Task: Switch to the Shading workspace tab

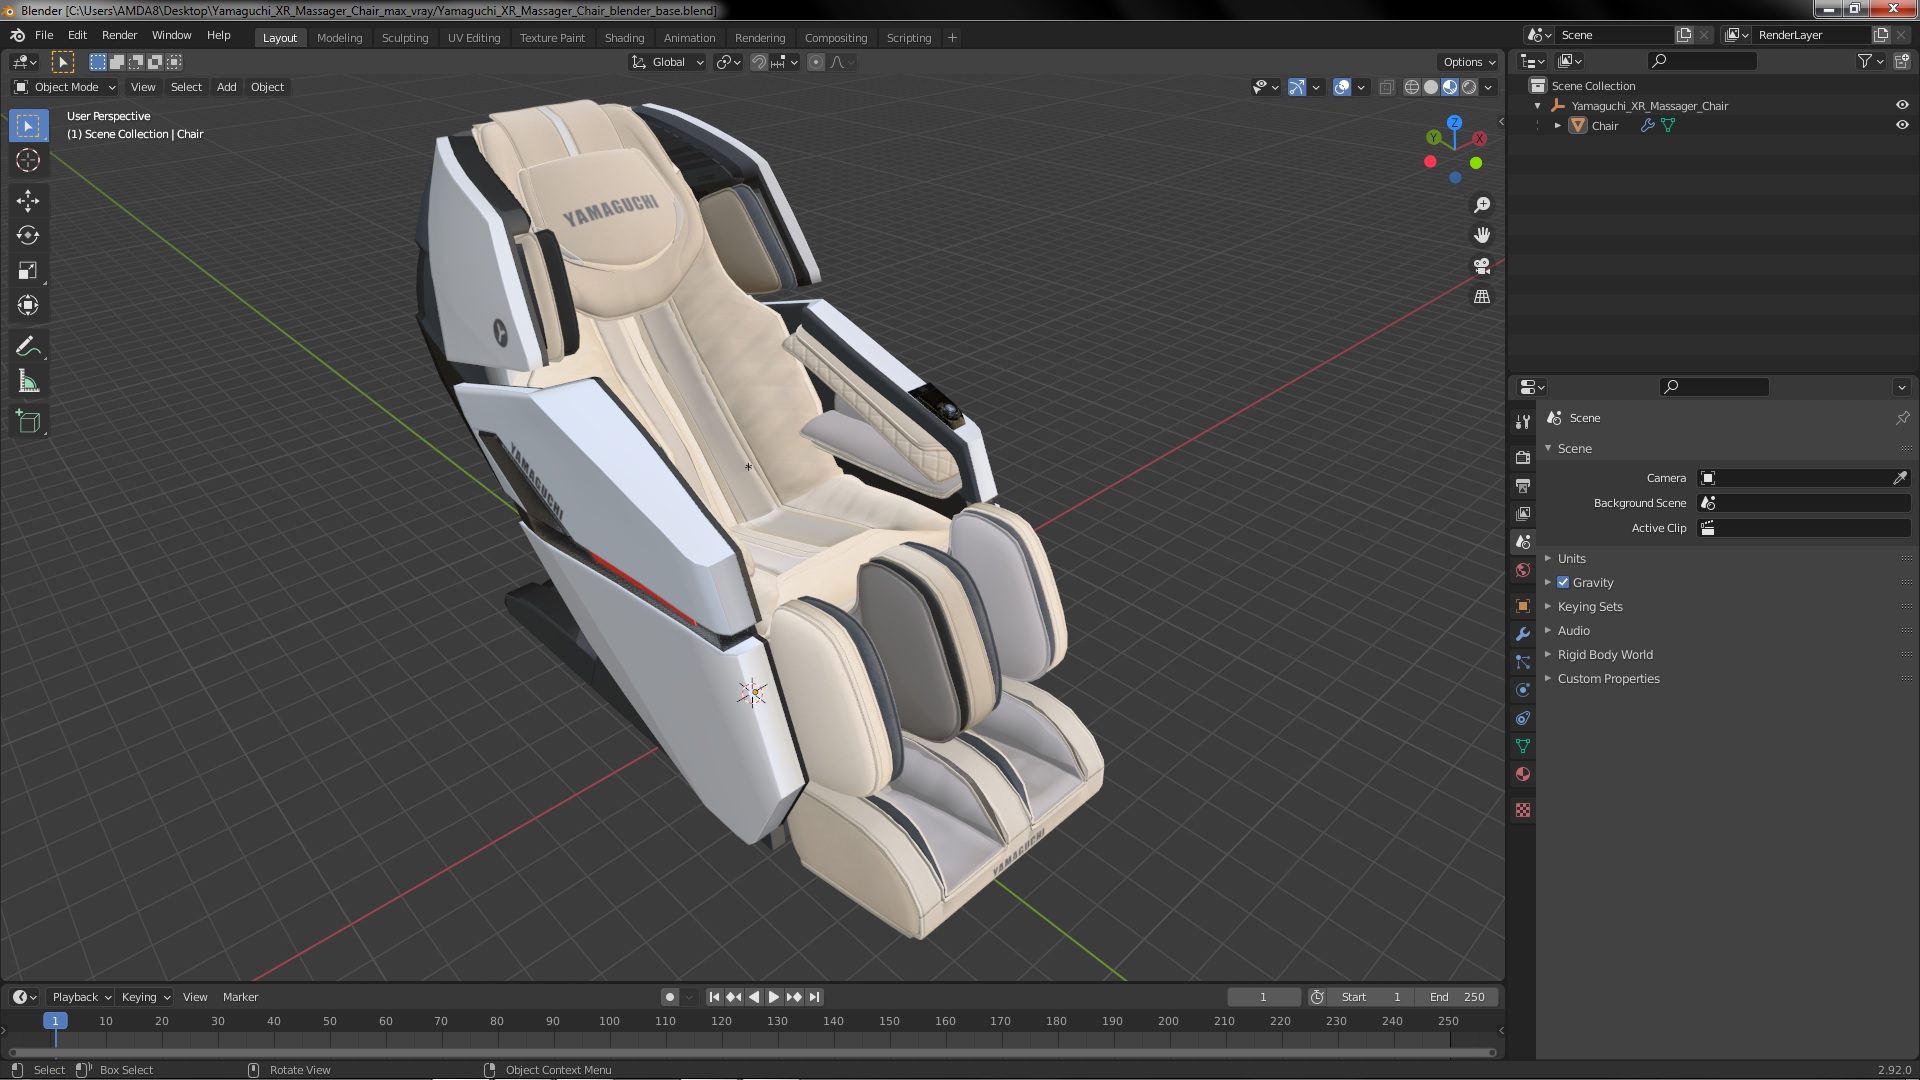Action: point(624,38)
